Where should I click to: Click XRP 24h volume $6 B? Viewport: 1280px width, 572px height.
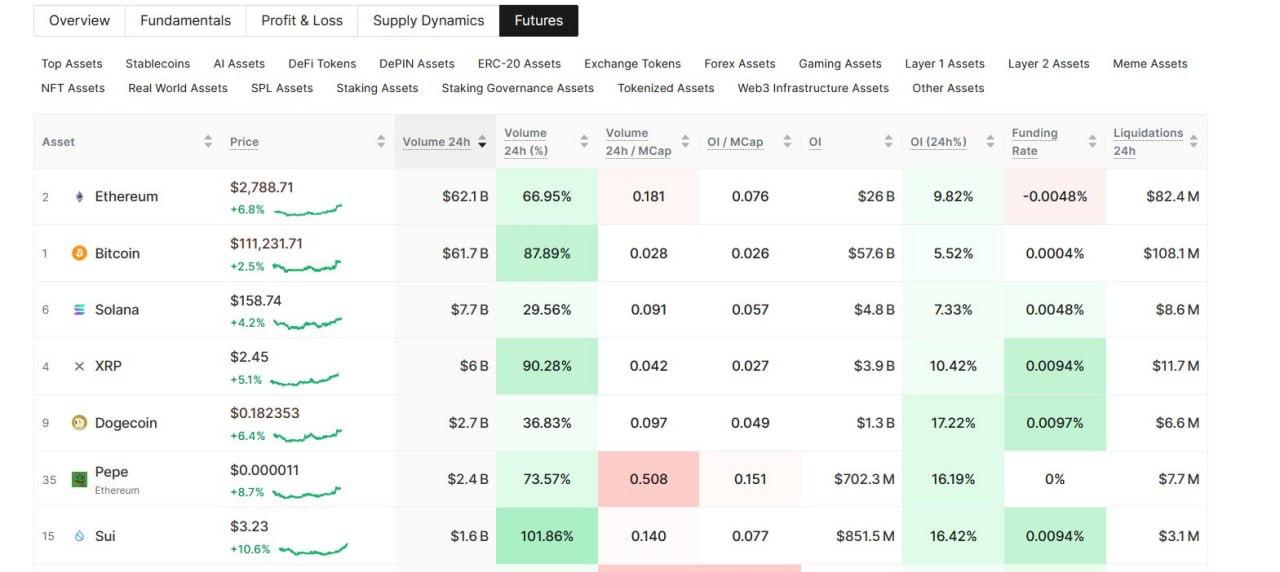pos(474,366)
